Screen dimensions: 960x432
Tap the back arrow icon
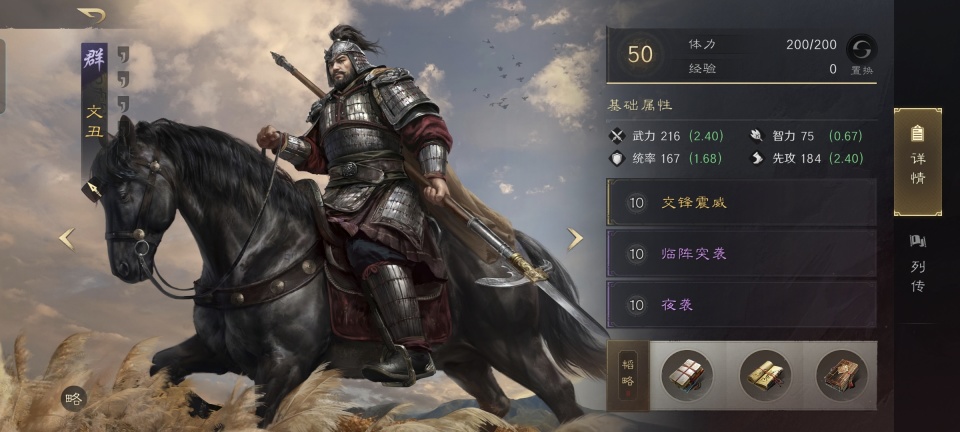[91, 15]
